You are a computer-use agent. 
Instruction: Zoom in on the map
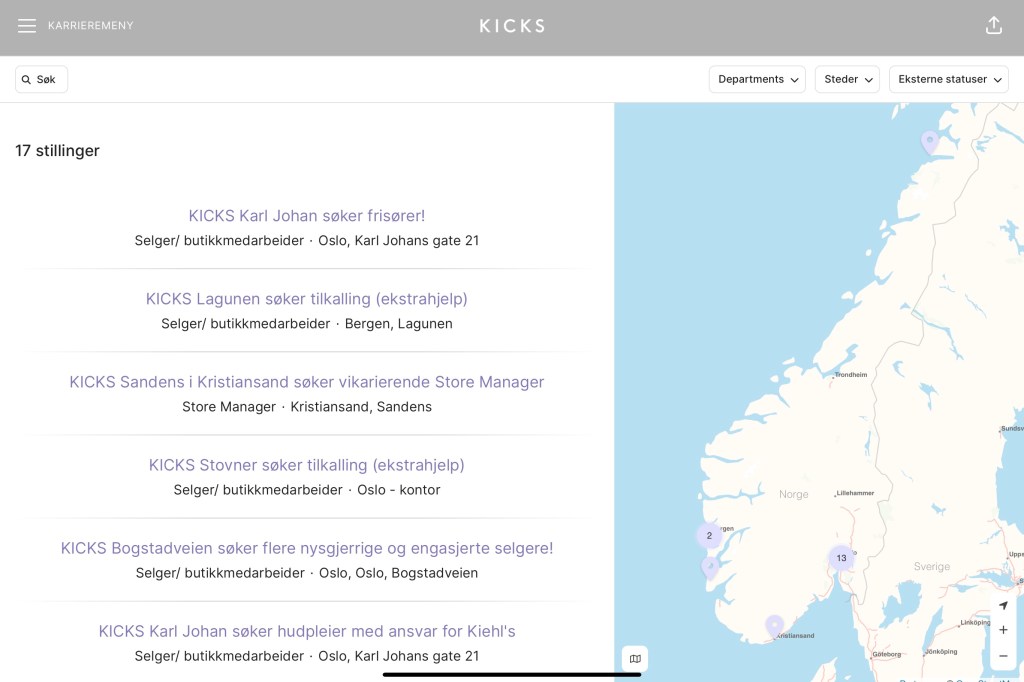[1003, 630]
